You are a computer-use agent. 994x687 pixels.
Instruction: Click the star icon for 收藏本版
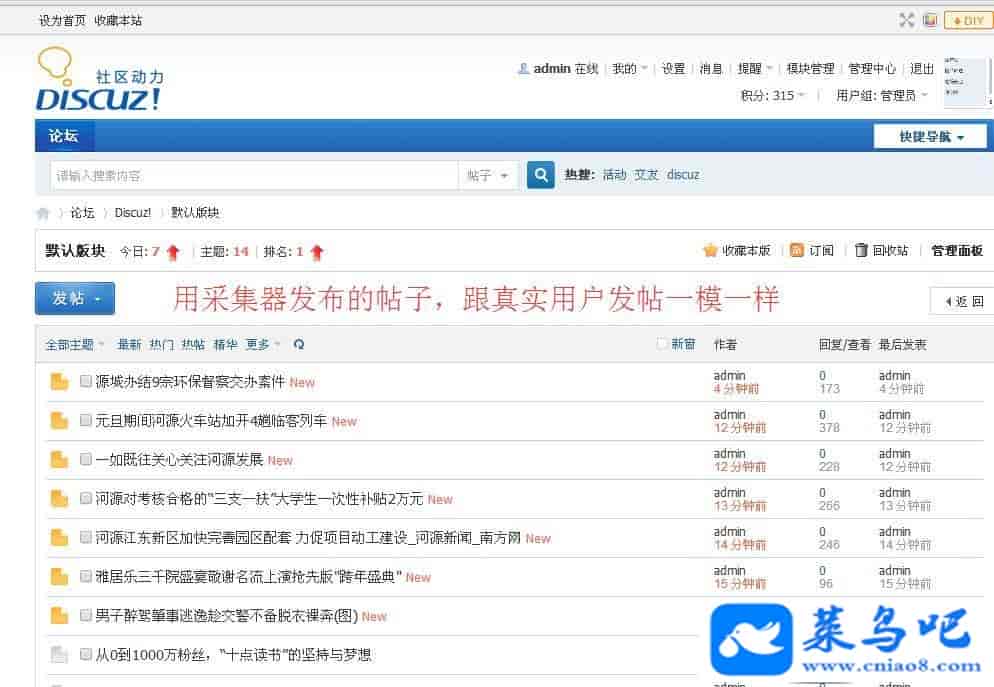coord(710,251)
